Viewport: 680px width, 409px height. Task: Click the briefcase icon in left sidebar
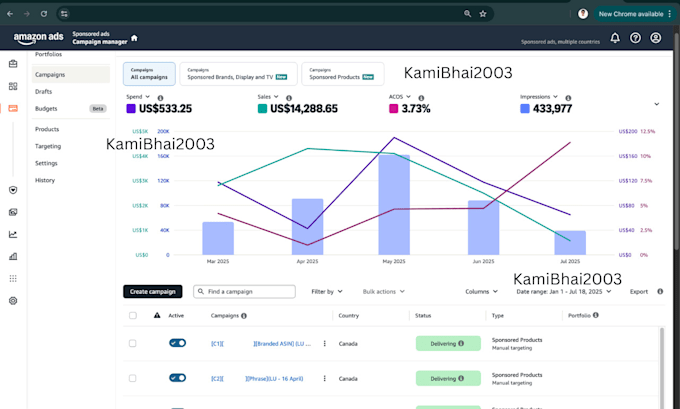point(13,64)
